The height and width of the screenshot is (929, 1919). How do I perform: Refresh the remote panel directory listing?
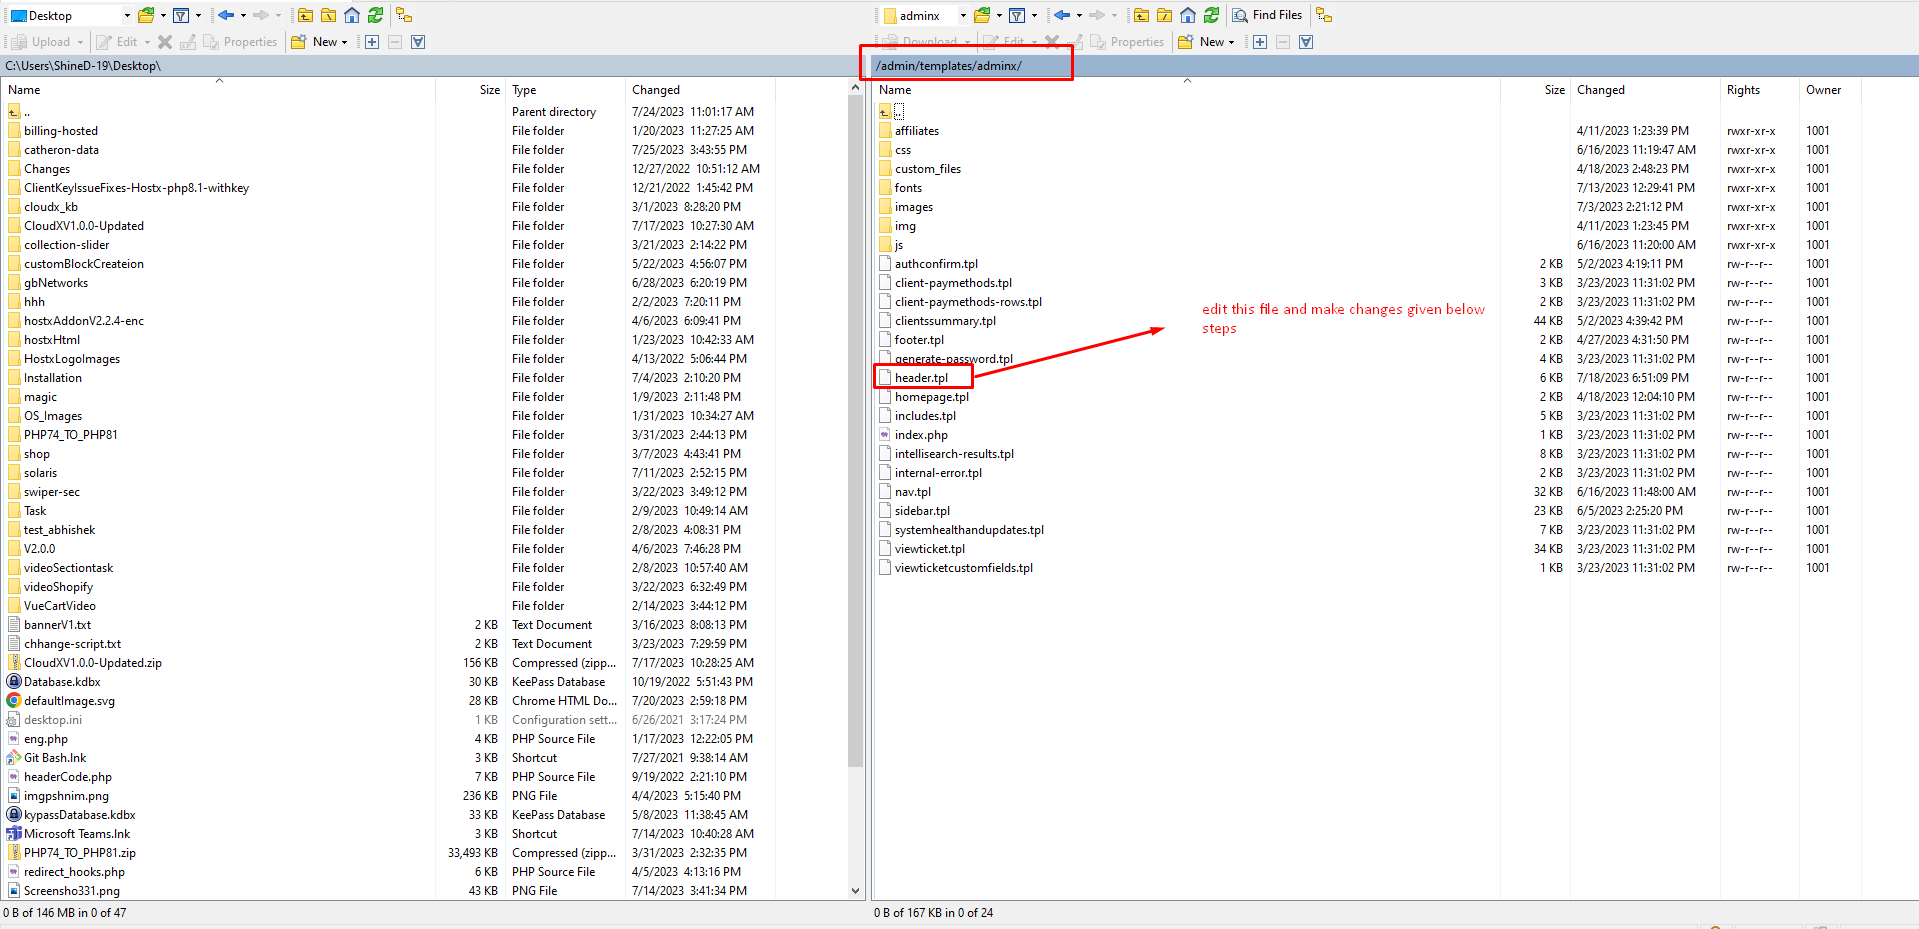click(x=1211, y=15)
